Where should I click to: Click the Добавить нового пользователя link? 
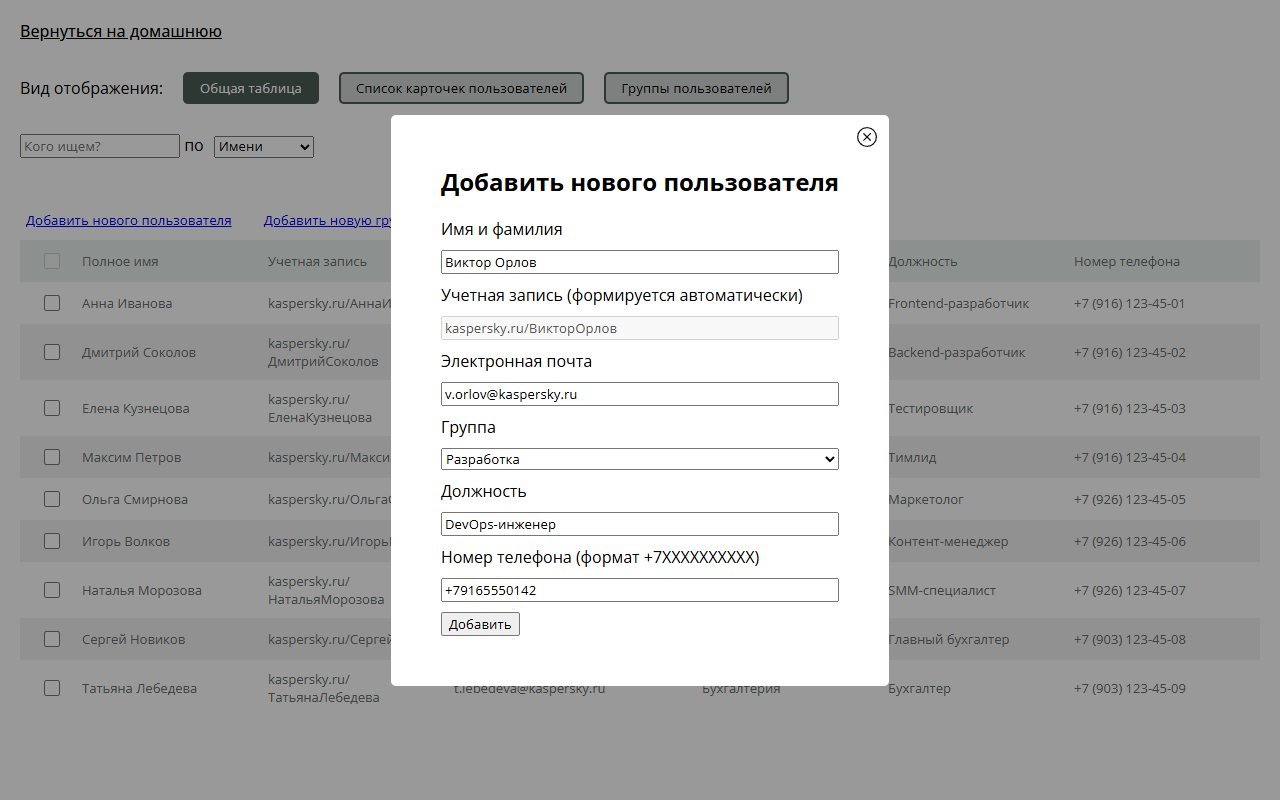129,220
